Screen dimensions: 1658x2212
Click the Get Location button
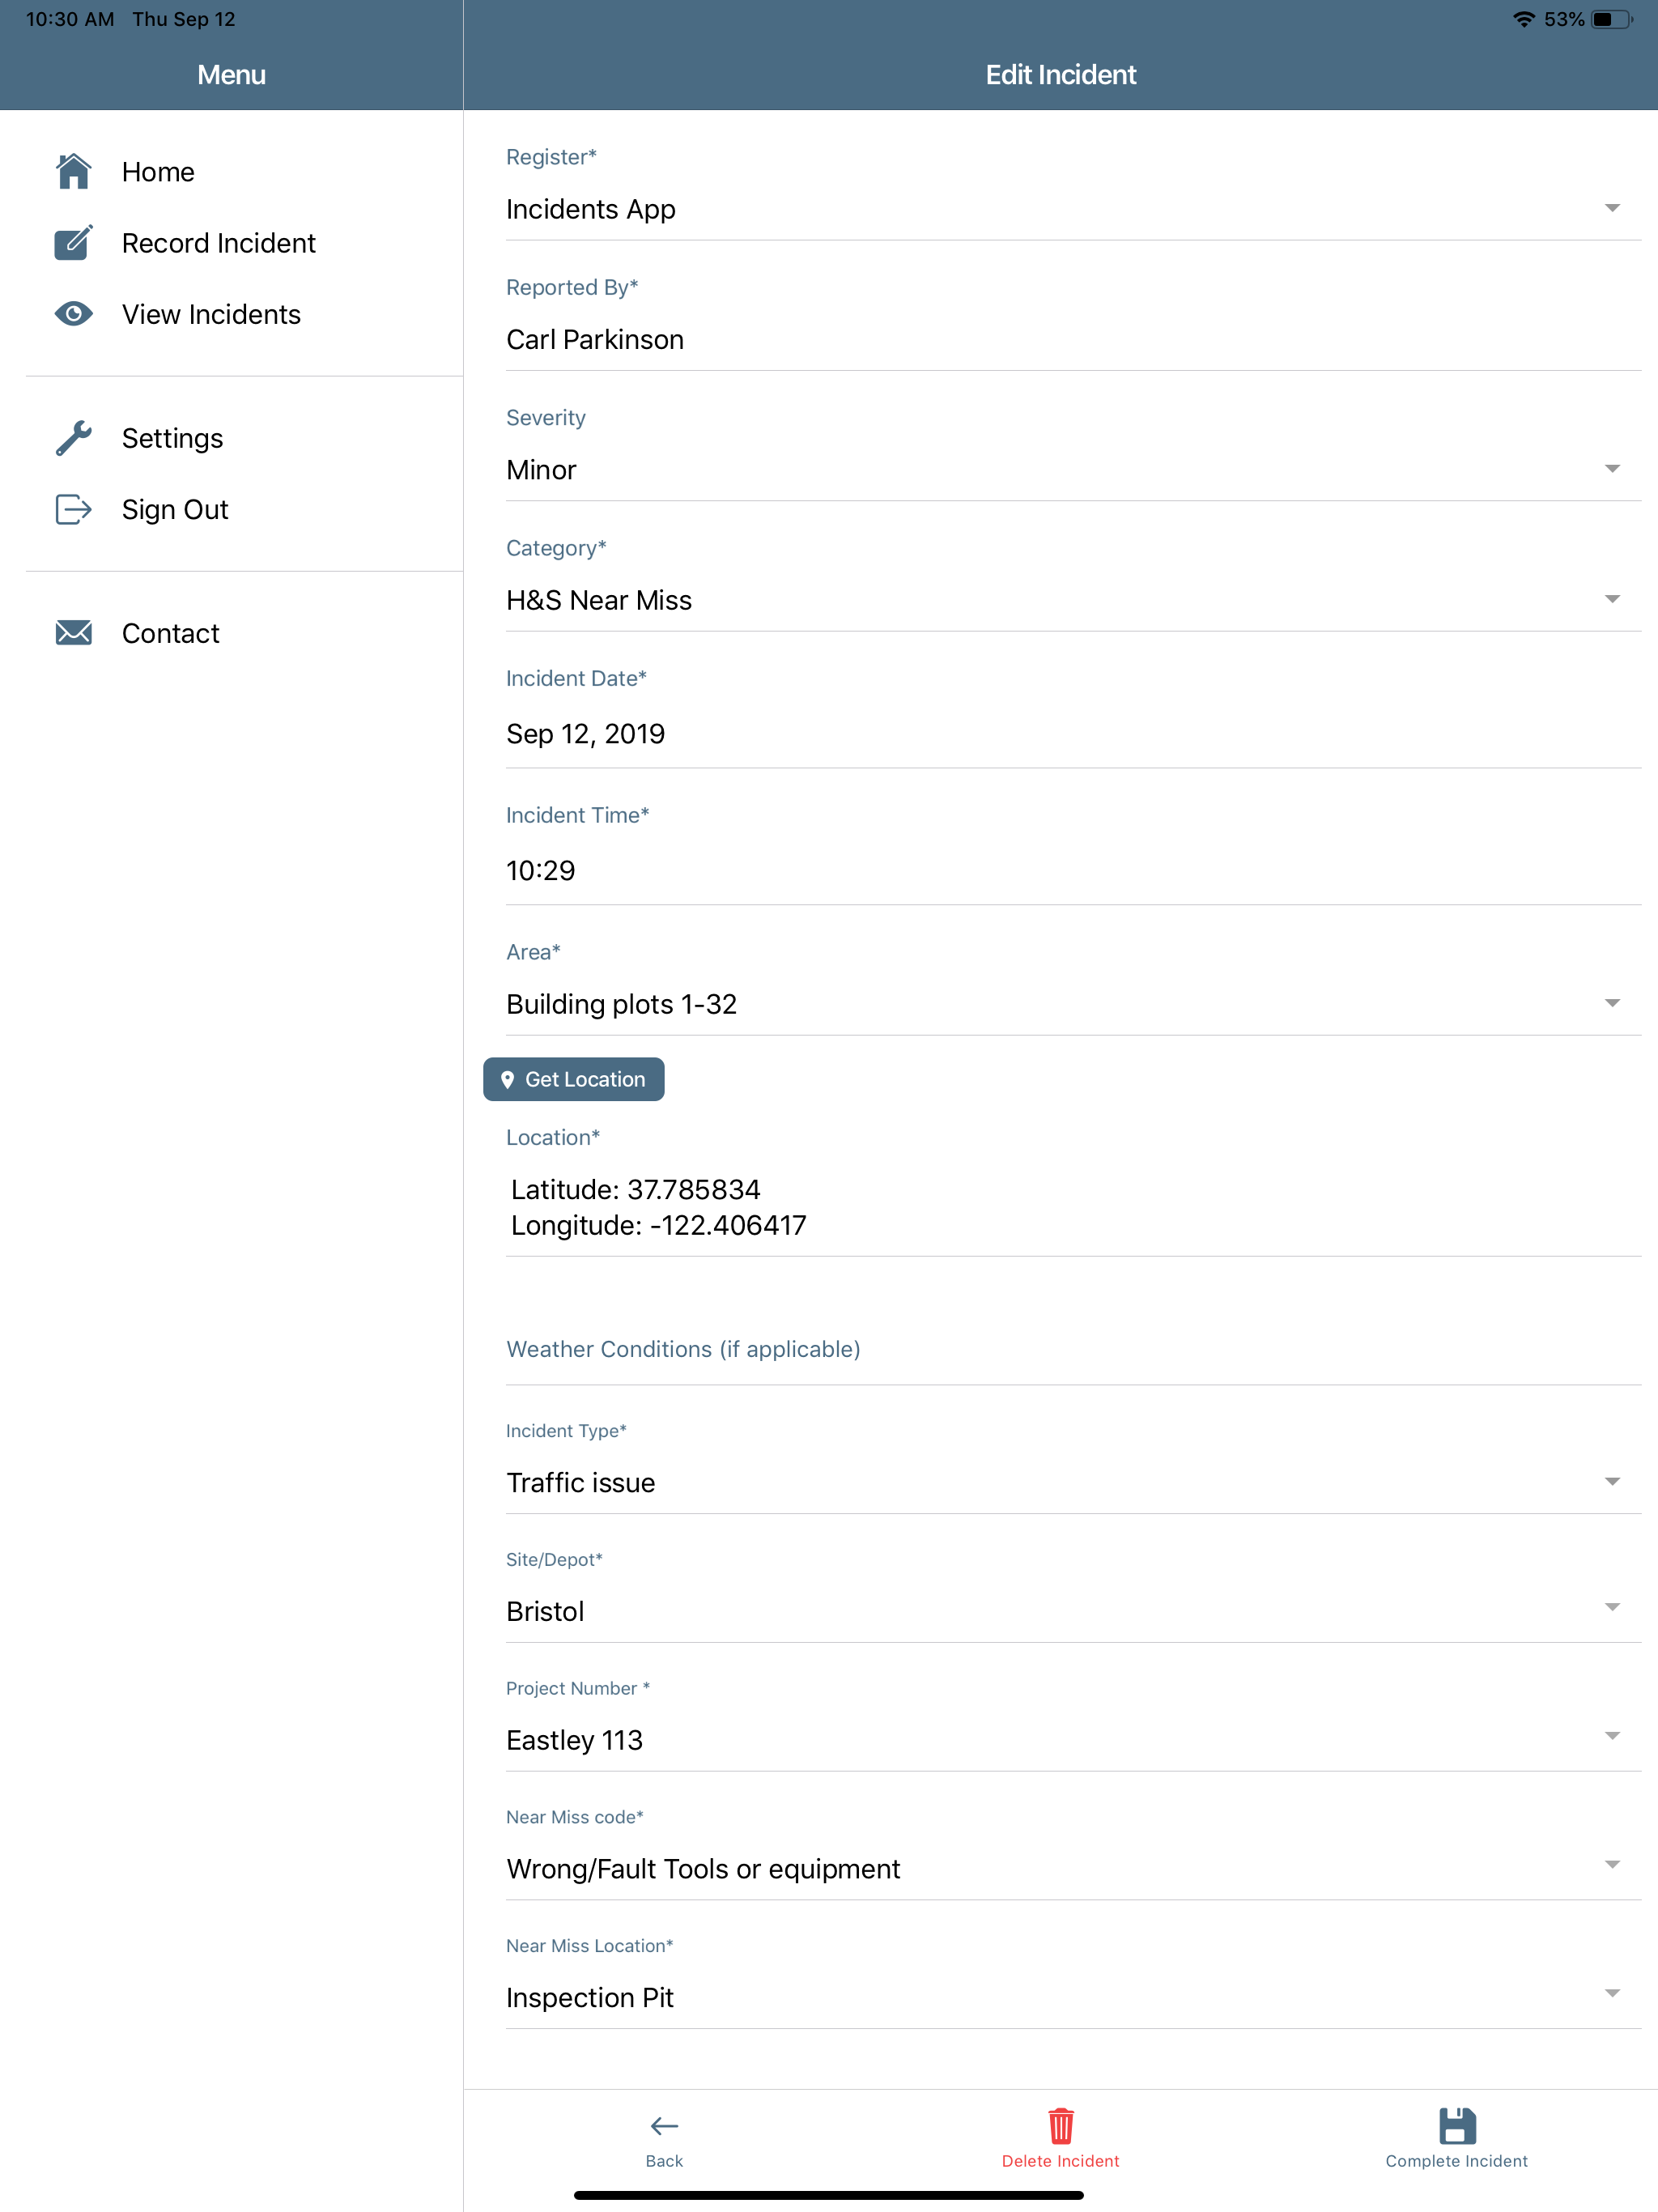coord(574,1079)
